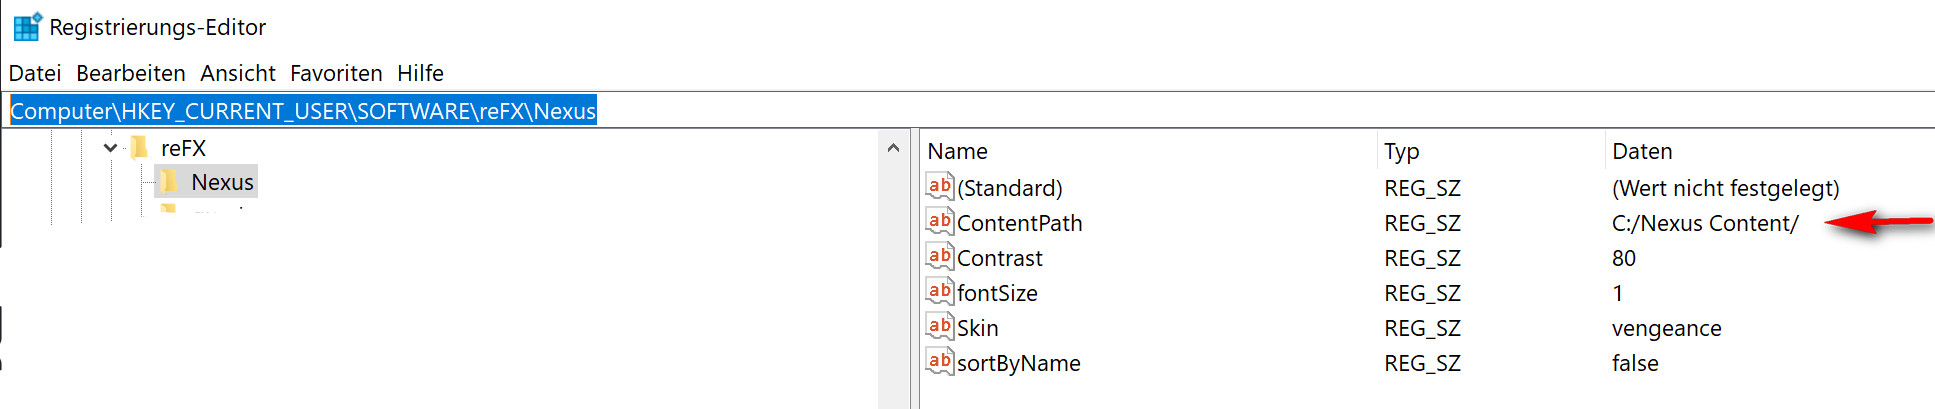Image resolution: width=1935 pixels, height=409 pixels.
Task: Click the '80' data value
Action: (1624, 258)
